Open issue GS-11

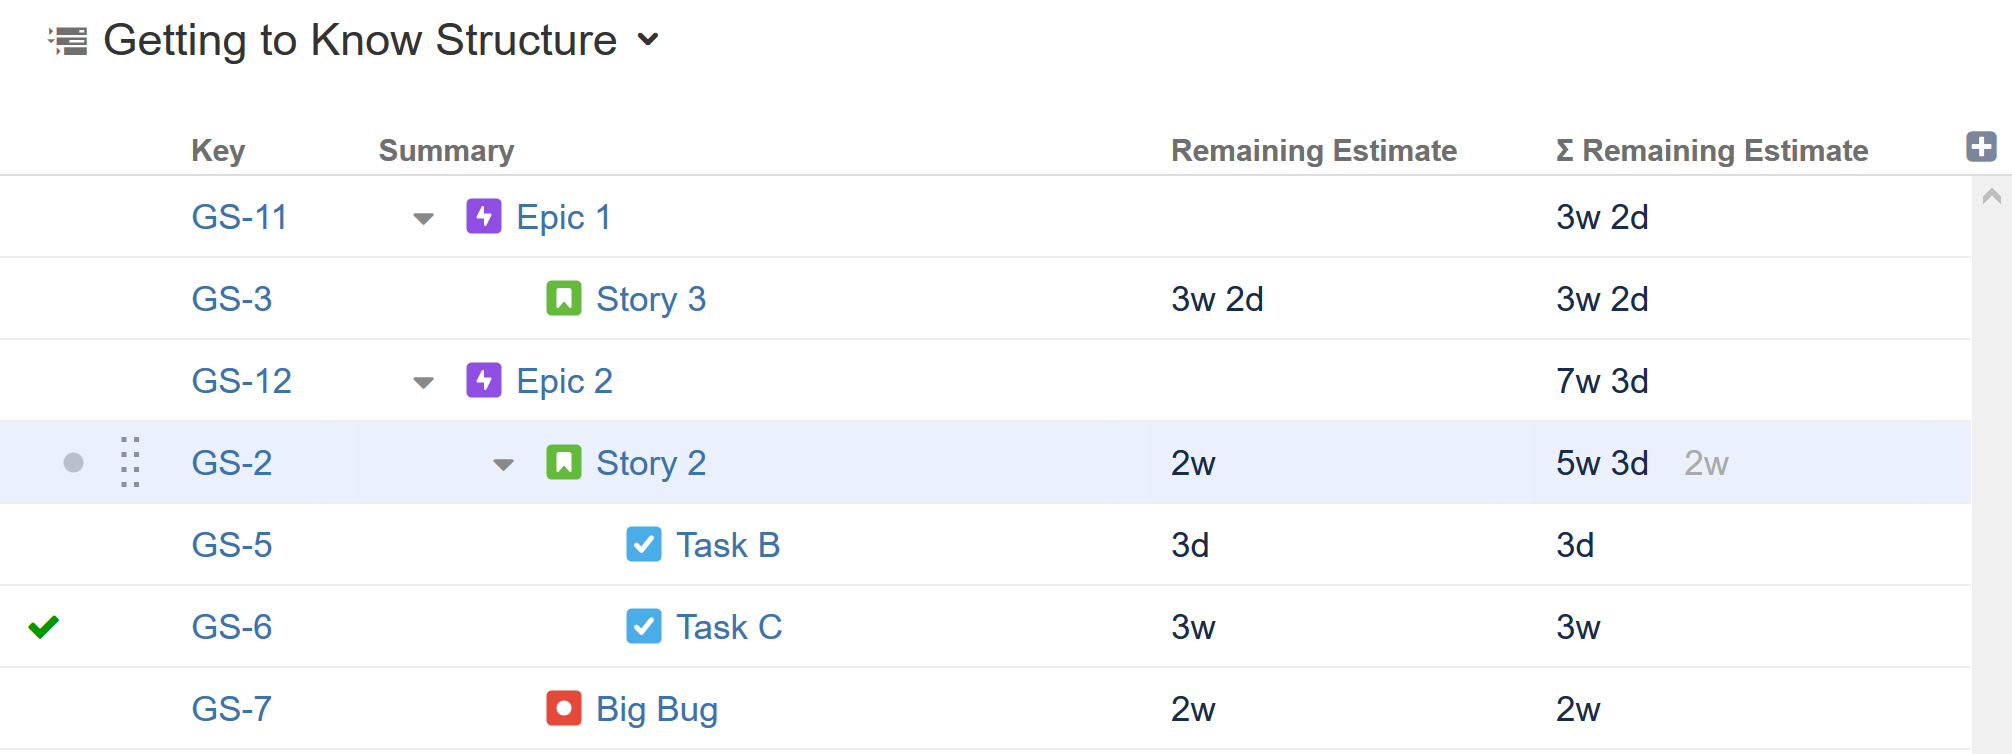[239, 217]
